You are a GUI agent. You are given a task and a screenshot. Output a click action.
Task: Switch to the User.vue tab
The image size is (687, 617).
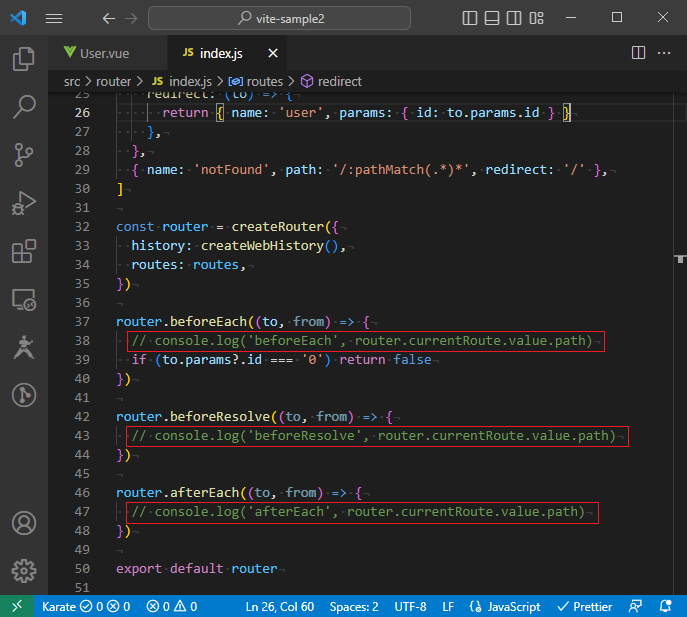[x=107, y=53]
